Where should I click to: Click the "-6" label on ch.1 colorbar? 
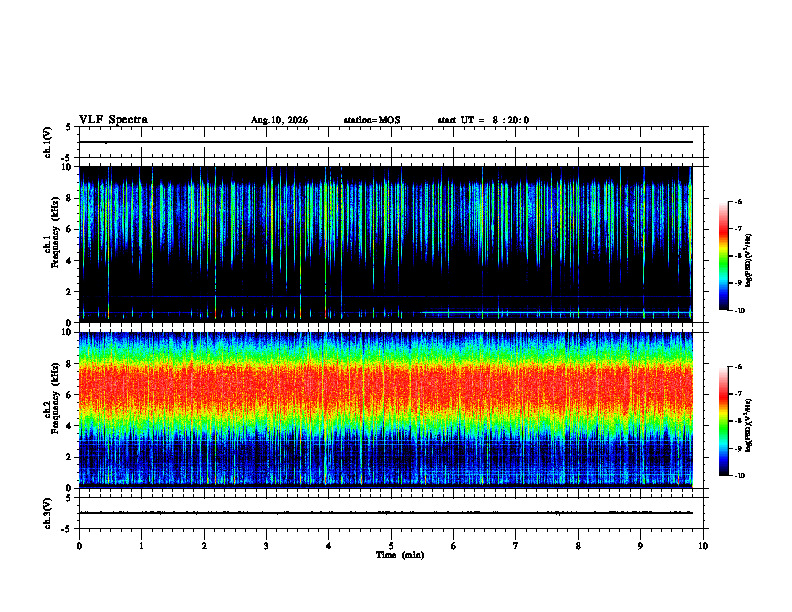pyautogui.click(x=738, y=201)
